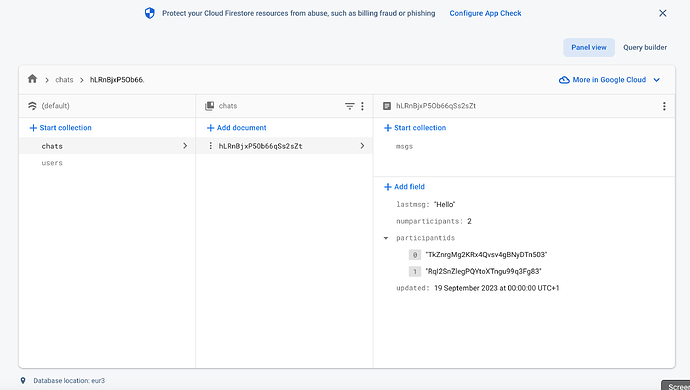Expand the More in Google Cloud dropdown
The width and height of the screenshot is (690, 390).
point(657,80)
